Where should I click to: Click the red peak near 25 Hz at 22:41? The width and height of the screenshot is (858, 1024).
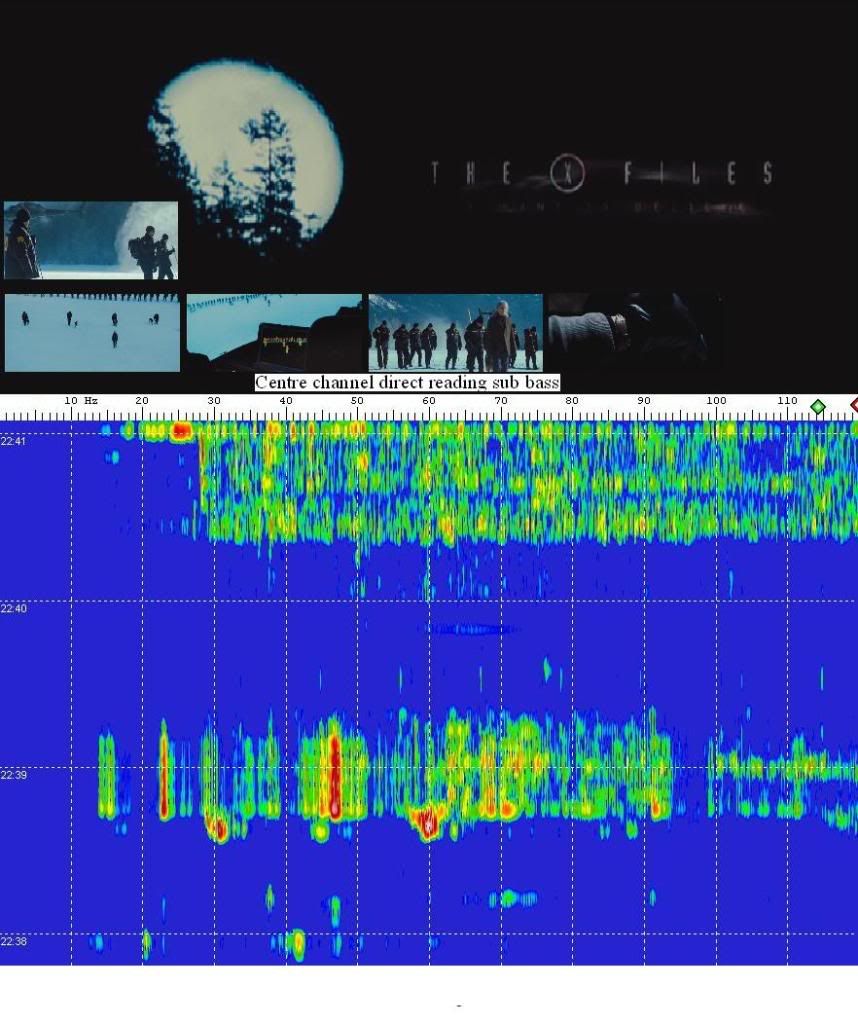(x=181, y=431)
